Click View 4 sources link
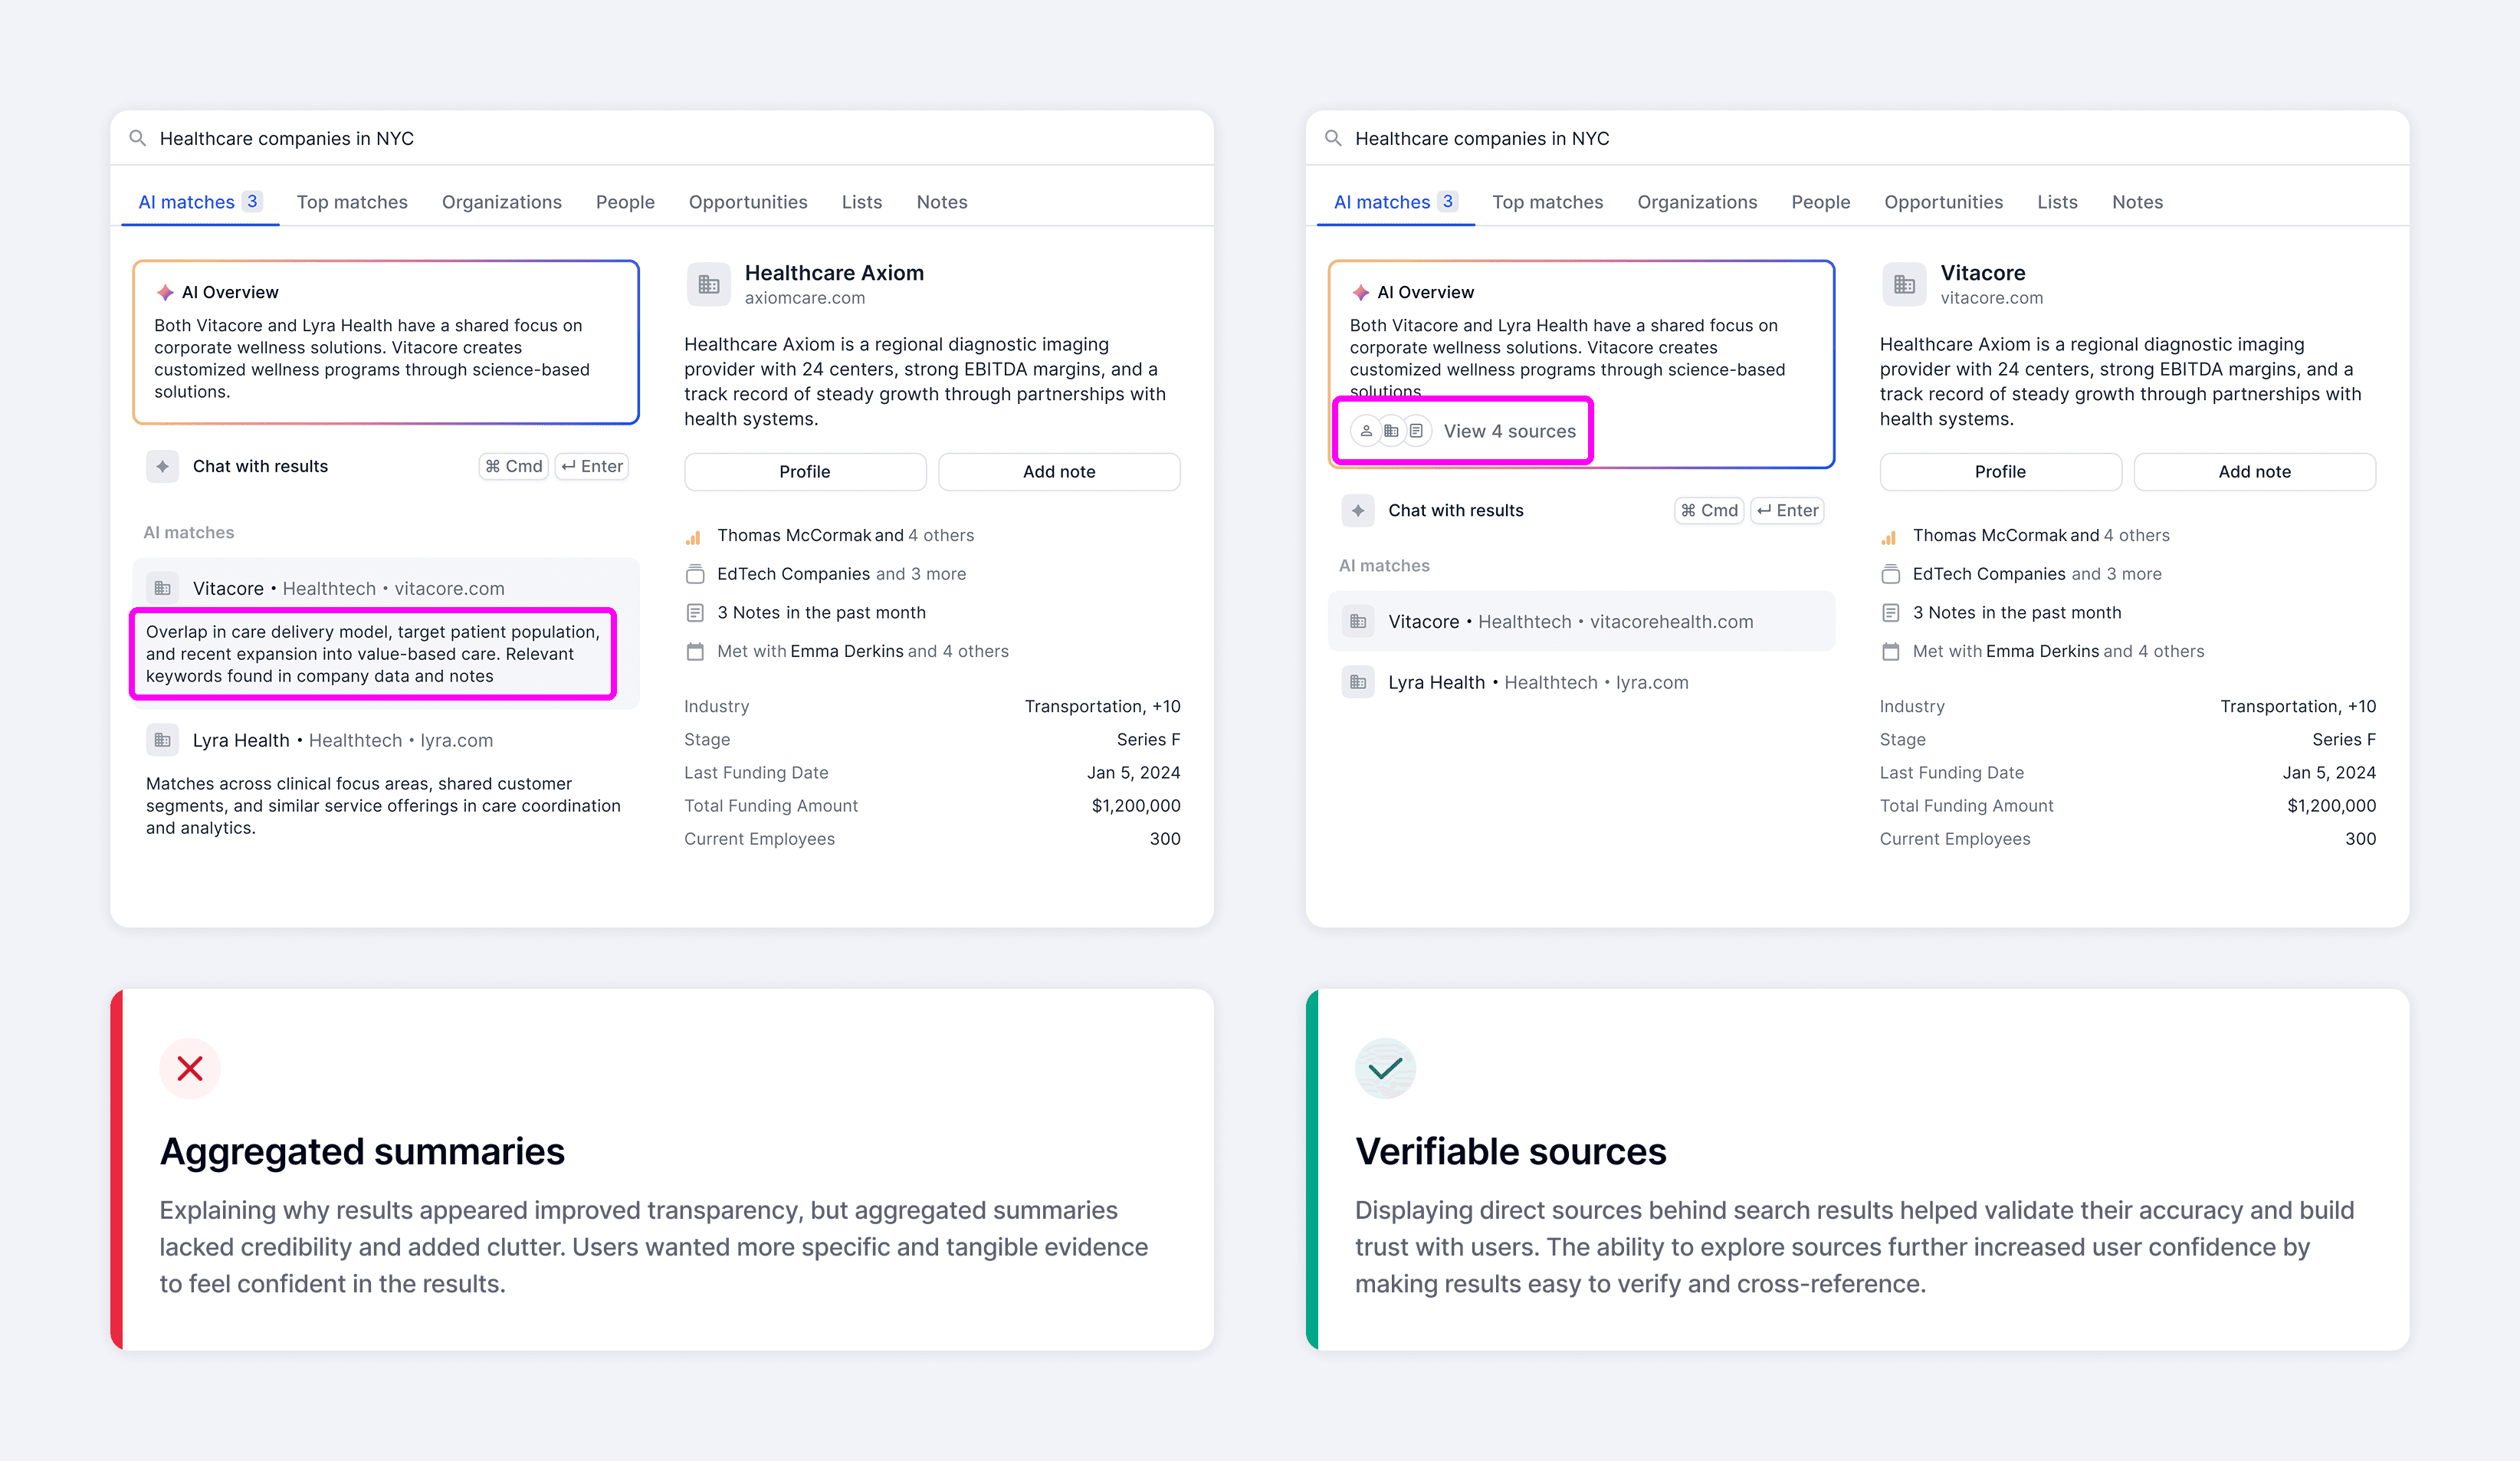The width and height of the screenshot is (2520, 1461). click(1510, 431)
